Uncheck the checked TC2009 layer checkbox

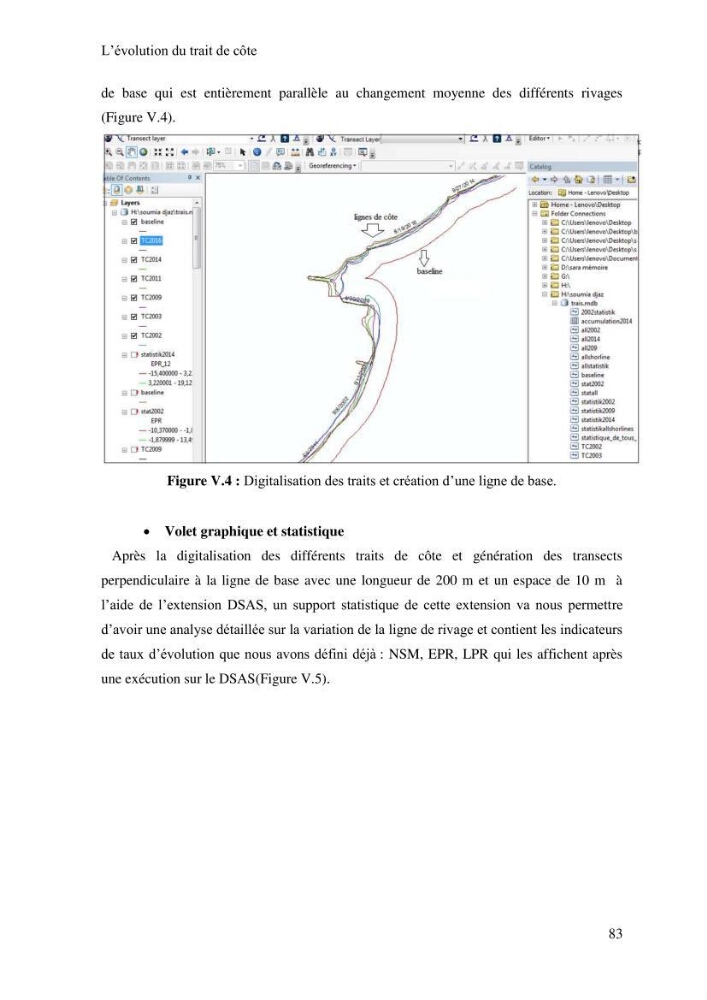[x=134, y=298]
